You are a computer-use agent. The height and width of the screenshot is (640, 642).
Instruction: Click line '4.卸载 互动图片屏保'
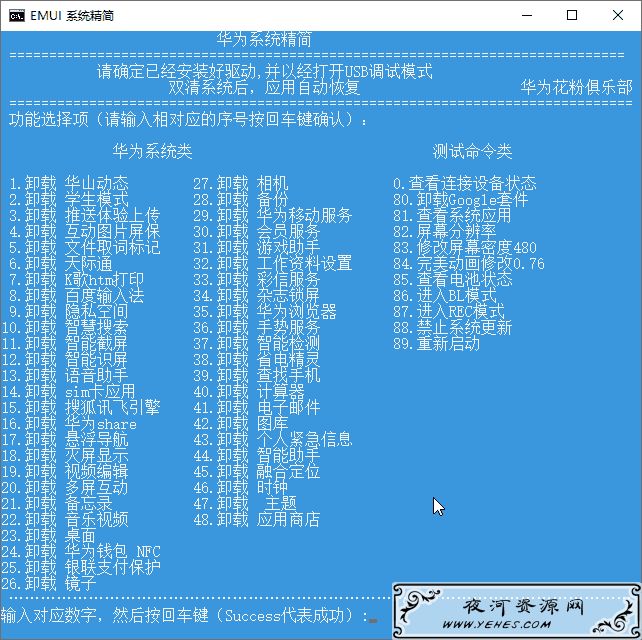coord(85,231)
